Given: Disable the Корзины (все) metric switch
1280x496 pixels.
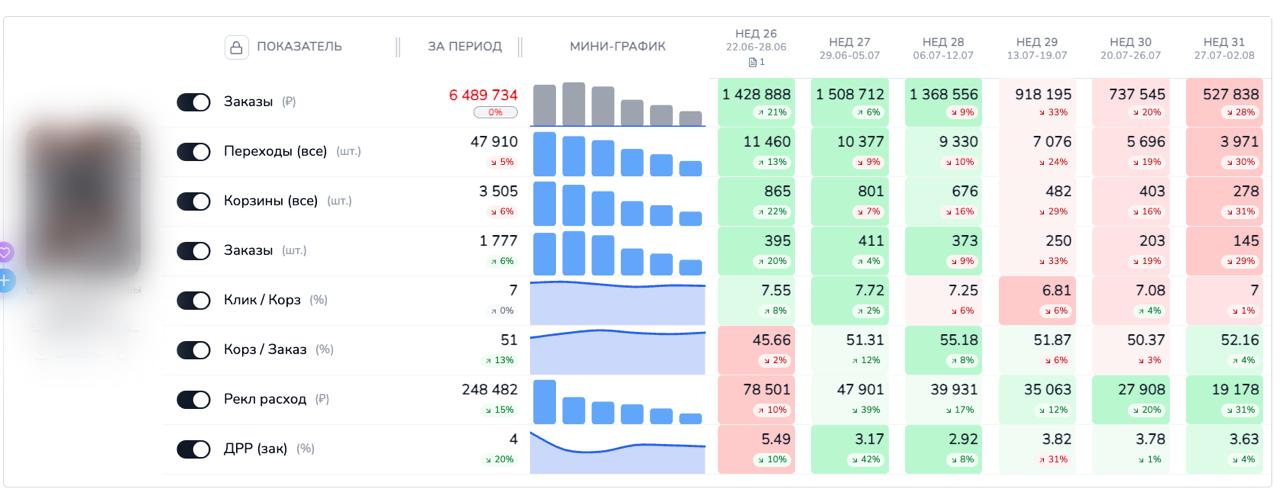Looking at the screenshot, I should [x=194, y=201].
